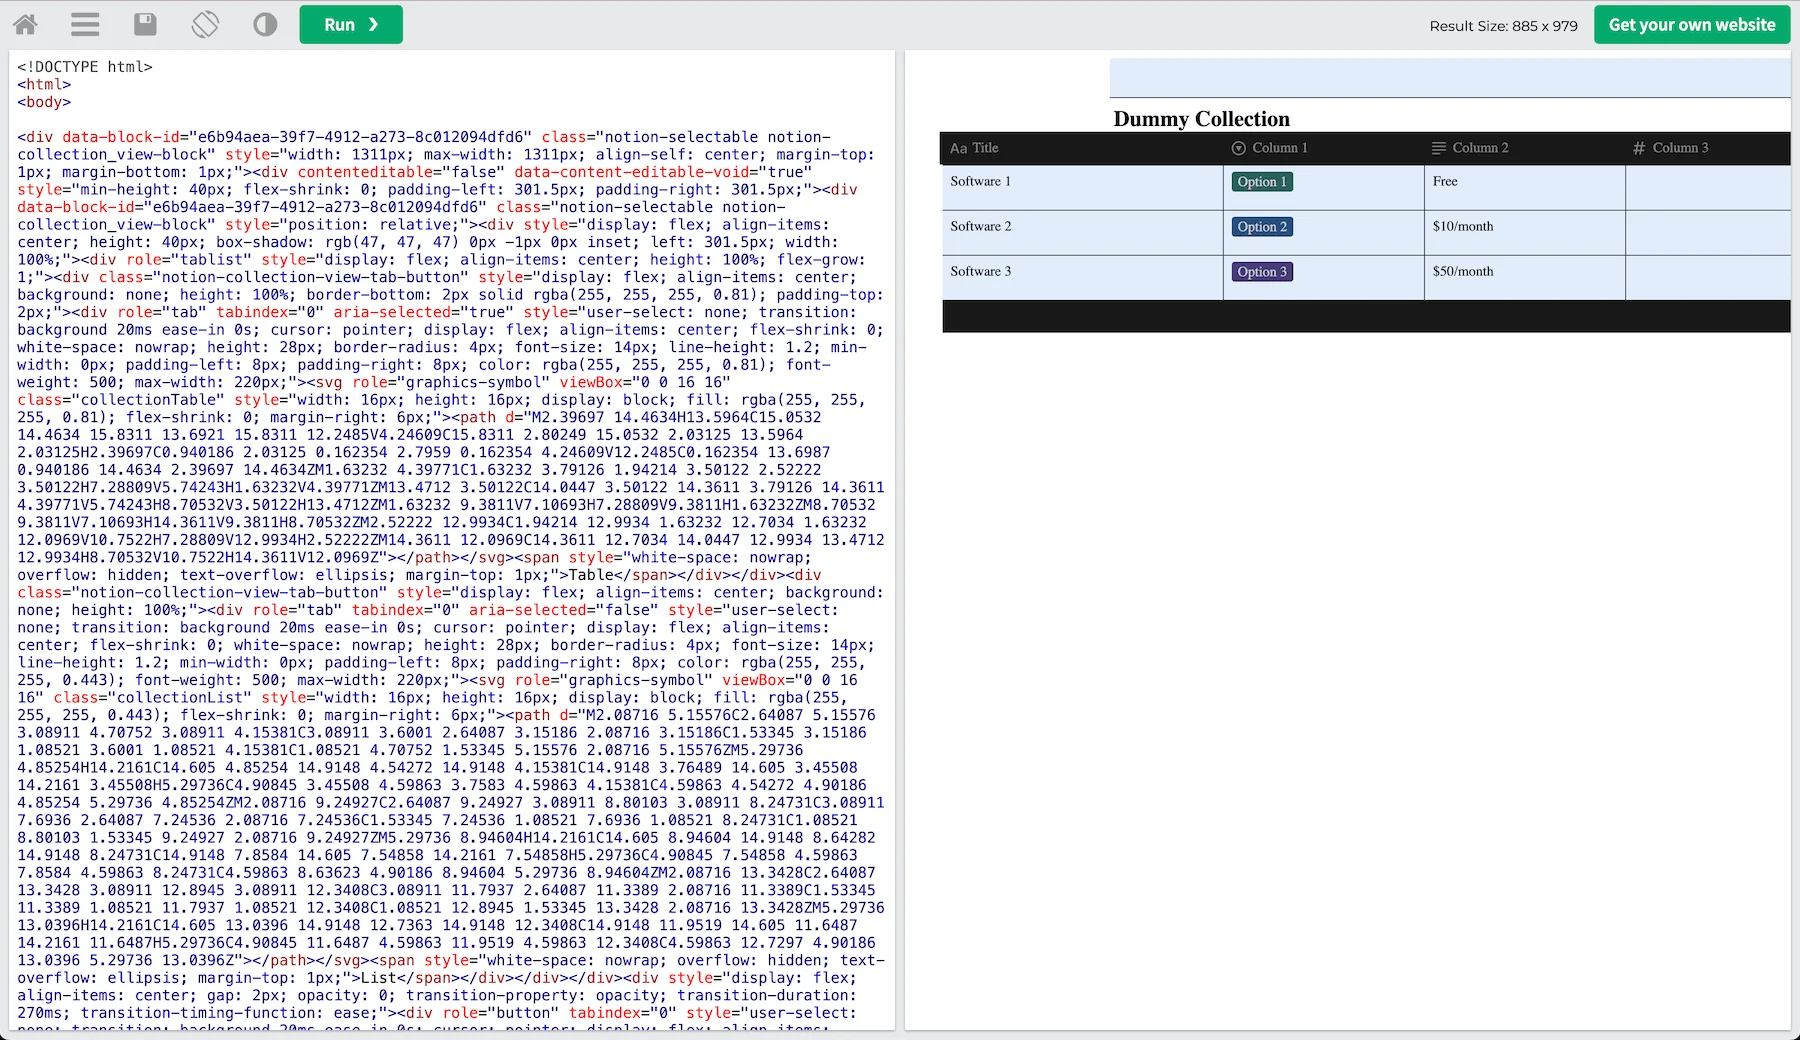This screenshot has height=1040, width=1800.
Task: Select the purple Option 3 tag
Action: (x=1262, y=272)
